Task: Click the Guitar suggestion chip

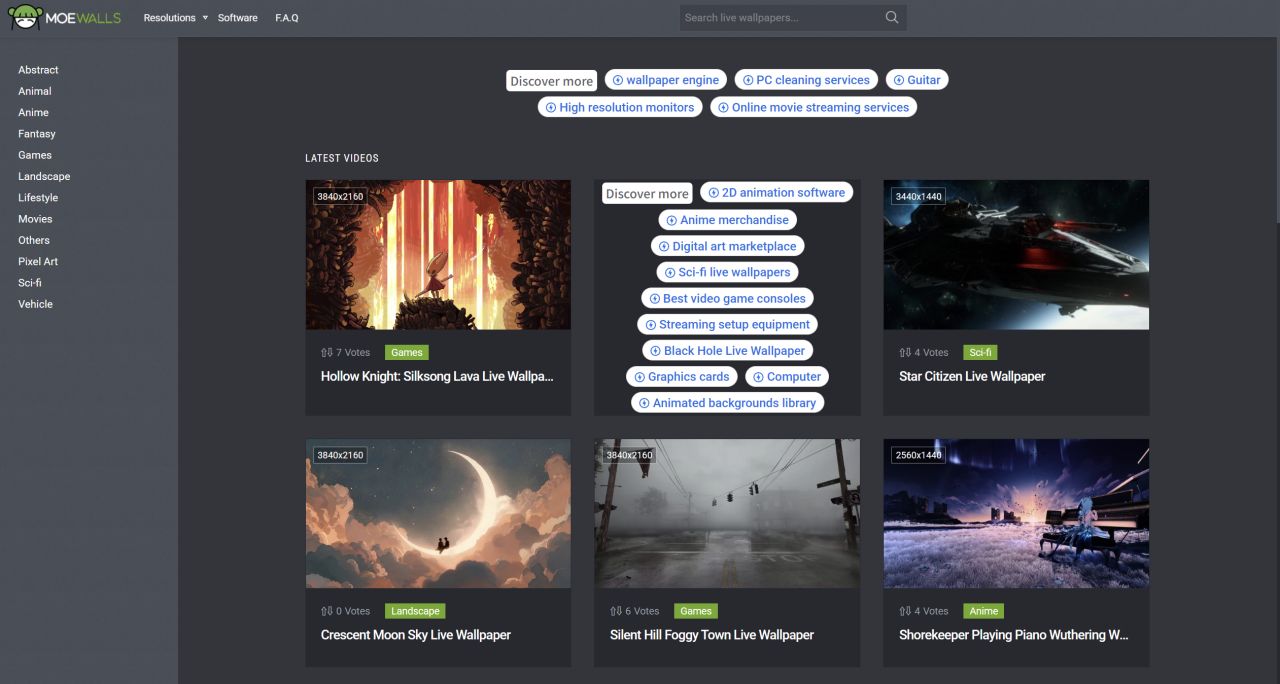Action: coord(917,80)
